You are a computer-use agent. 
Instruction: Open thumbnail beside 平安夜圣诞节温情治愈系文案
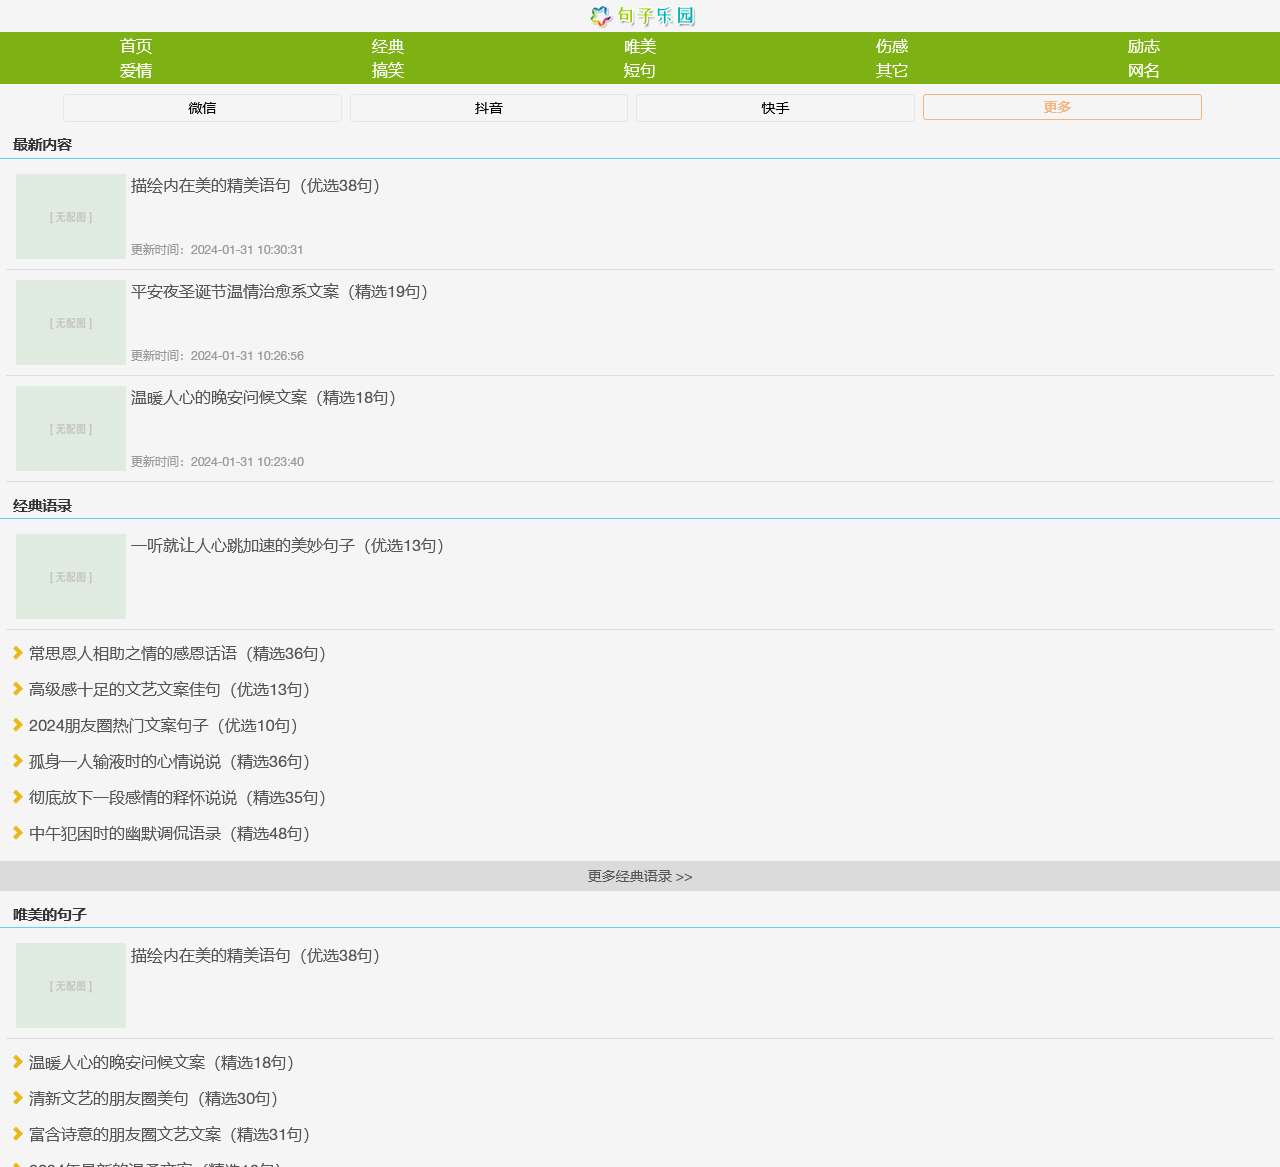[x=71, y=323]
